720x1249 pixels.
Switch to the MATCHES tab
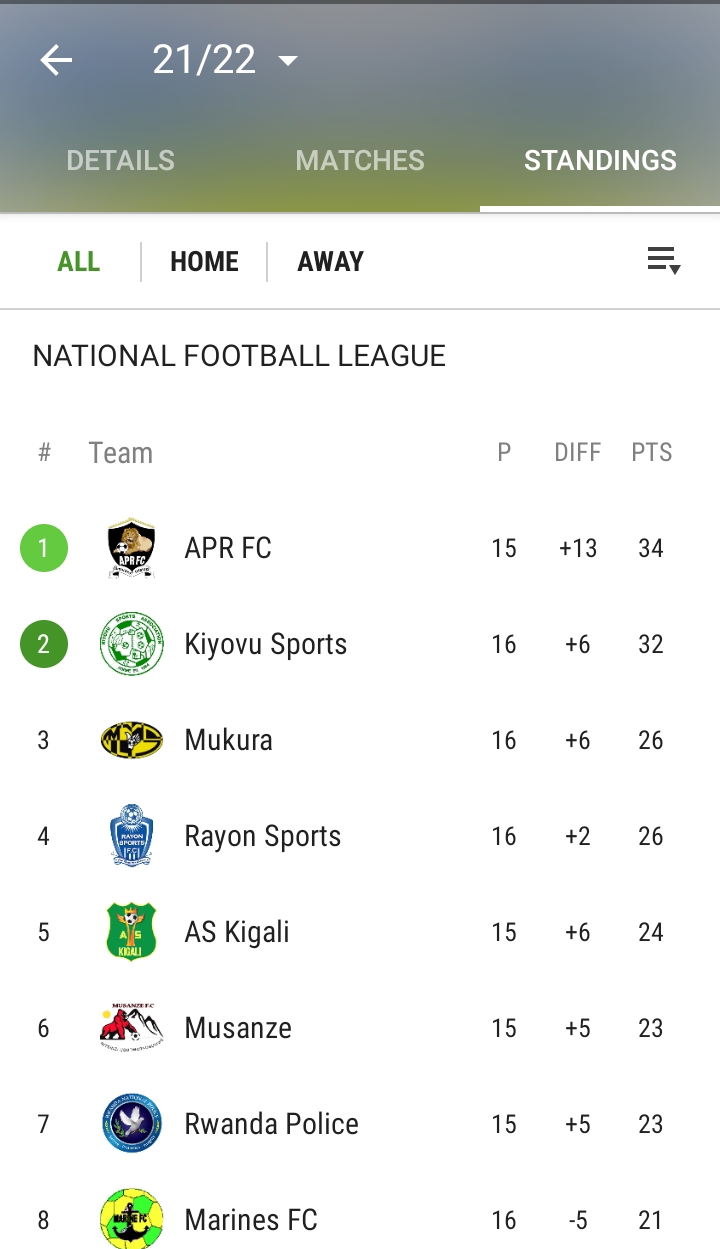(x=360, y=160)
